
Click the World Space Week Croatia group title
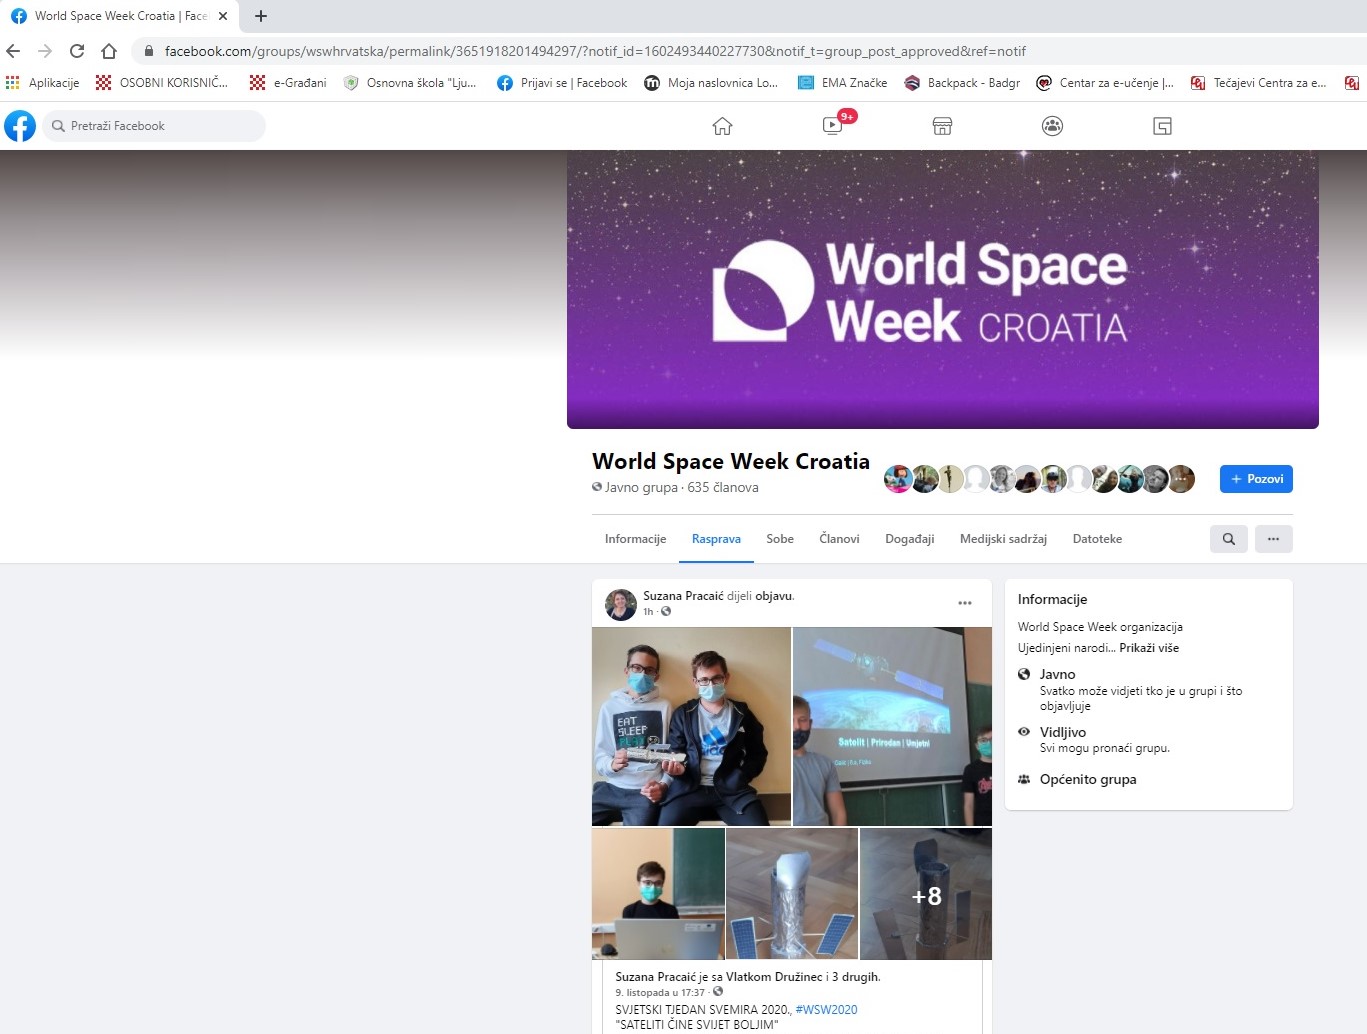click(731, 461)
